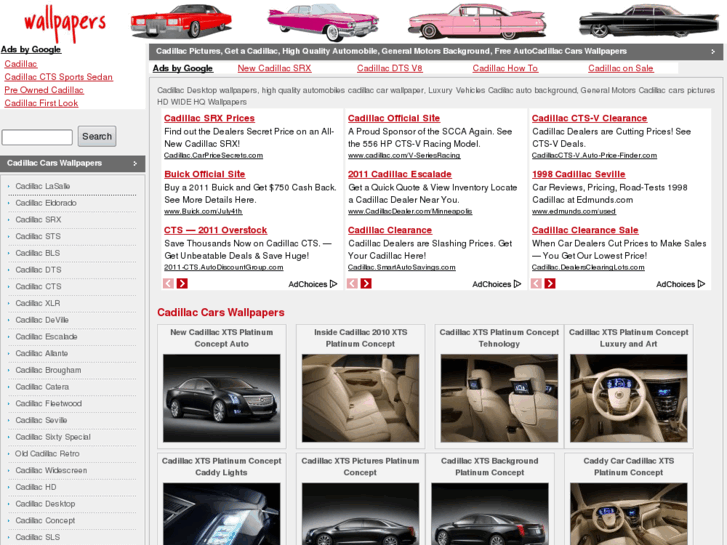Select Cadillac Desktop in sidebar menu
727x545 pixels.
pyautogui.click(x=45, y=504)
